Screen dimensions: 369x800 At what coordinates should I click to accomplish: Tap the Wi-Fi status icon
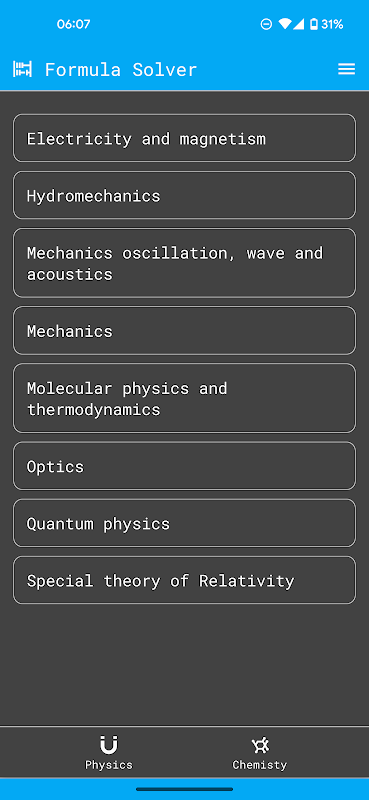[x=284, y=24]
